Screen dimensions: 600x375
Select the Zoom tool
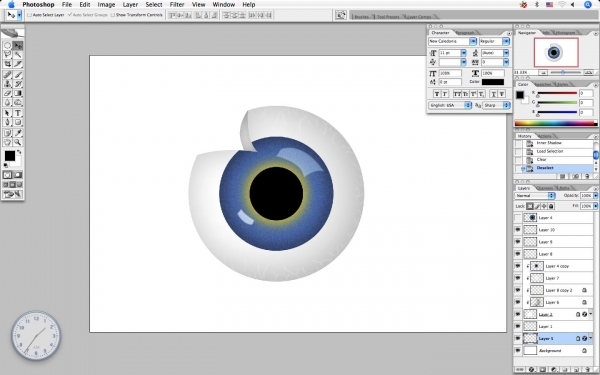pos(18,142)
